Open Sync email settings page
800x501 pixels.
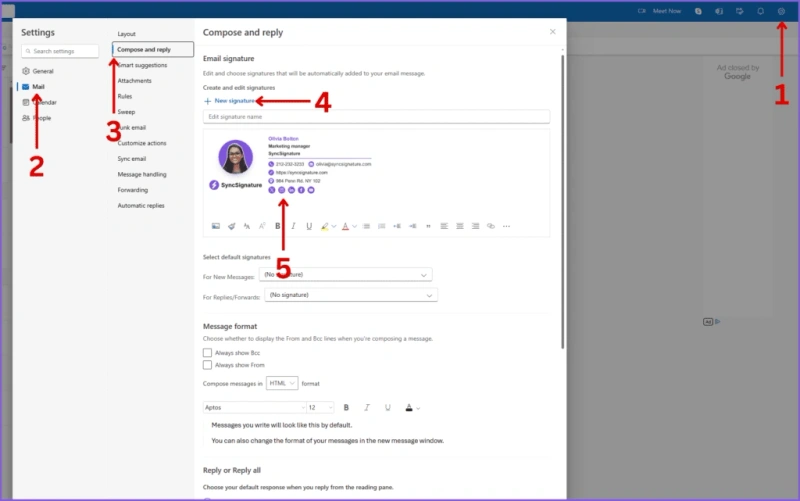coord(132,159)
